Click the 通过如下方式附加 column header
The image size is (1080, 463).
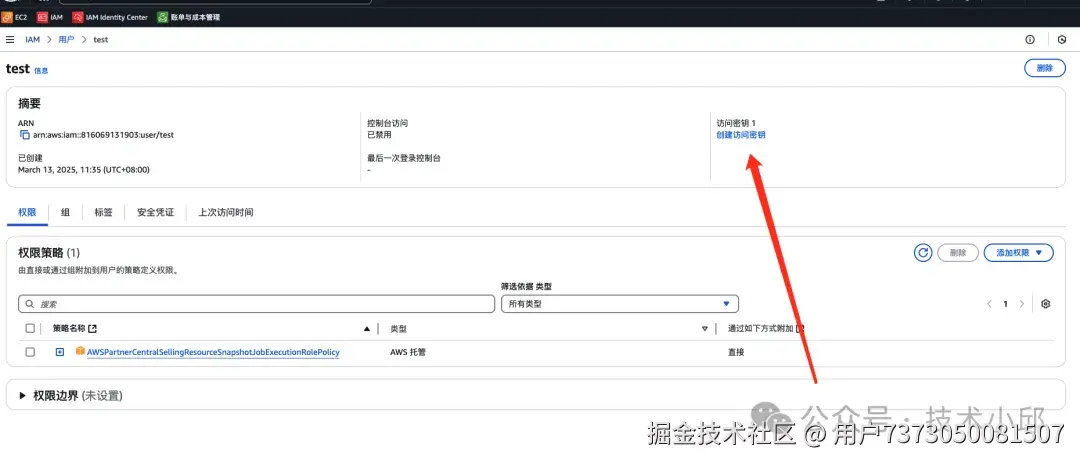click(x=761, y=329)
